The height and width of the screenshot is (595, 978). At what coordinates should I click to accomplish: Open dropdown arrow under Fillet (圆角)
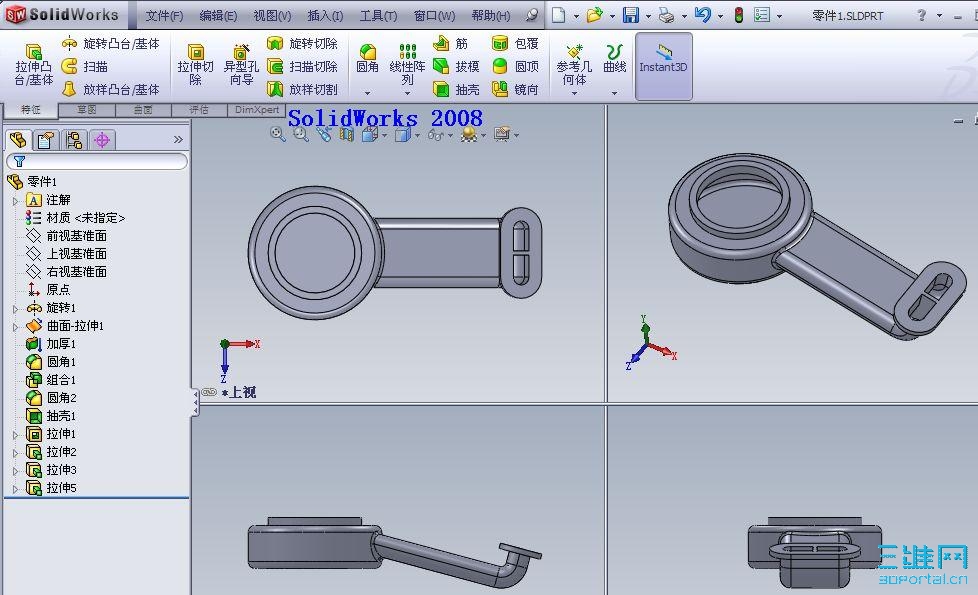pyautogui.click(x=367, y=93)
